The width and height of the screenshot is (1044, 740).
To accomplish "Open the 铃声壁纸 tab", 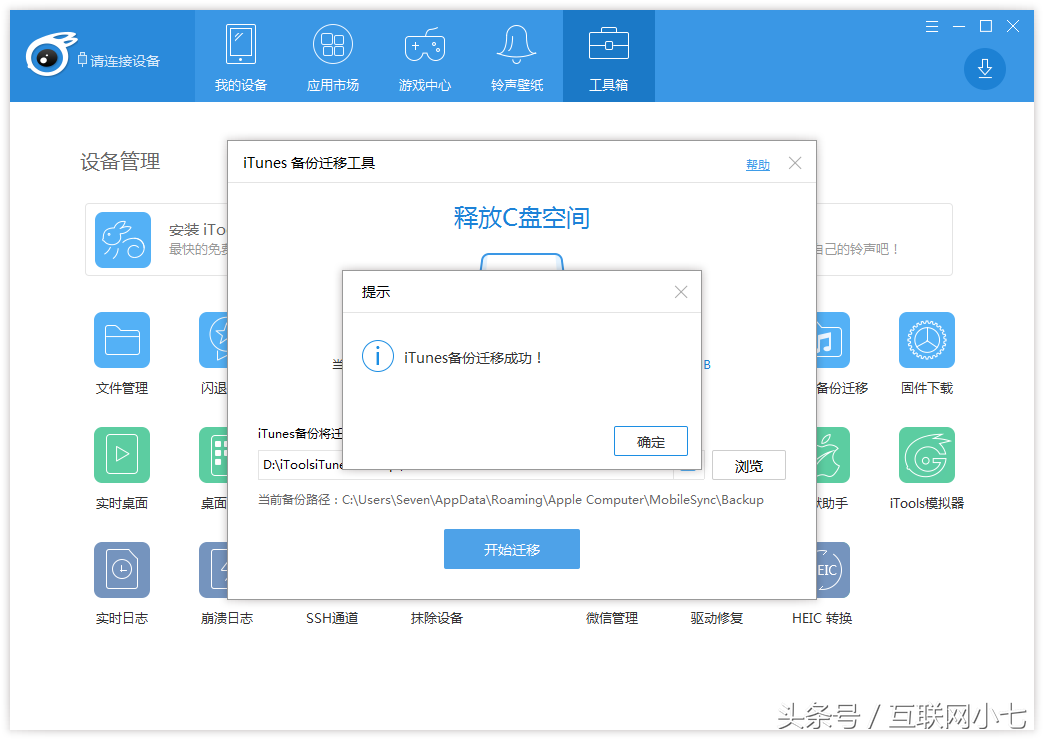I will [x=517, y=57].
